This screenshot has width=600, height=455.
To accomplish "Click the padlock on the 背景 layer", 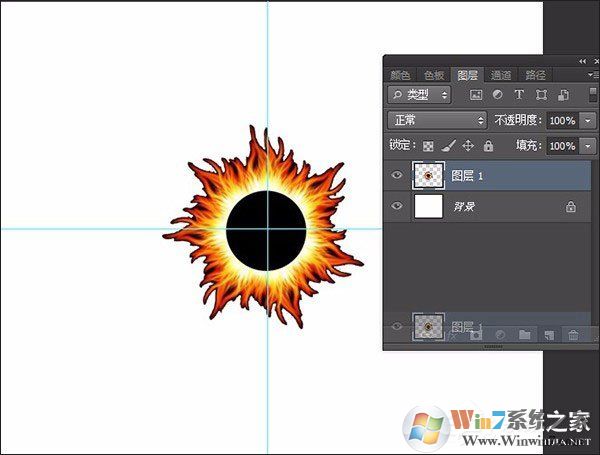I will point(571,206).
